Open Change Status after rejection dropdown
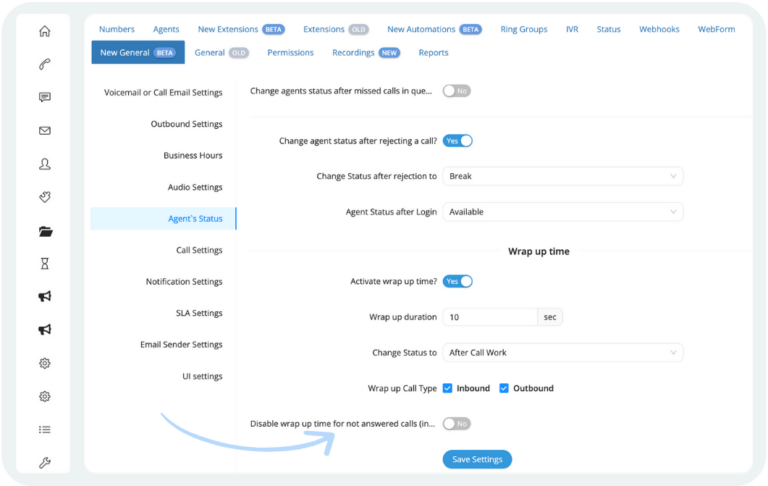 coord(563,176)
